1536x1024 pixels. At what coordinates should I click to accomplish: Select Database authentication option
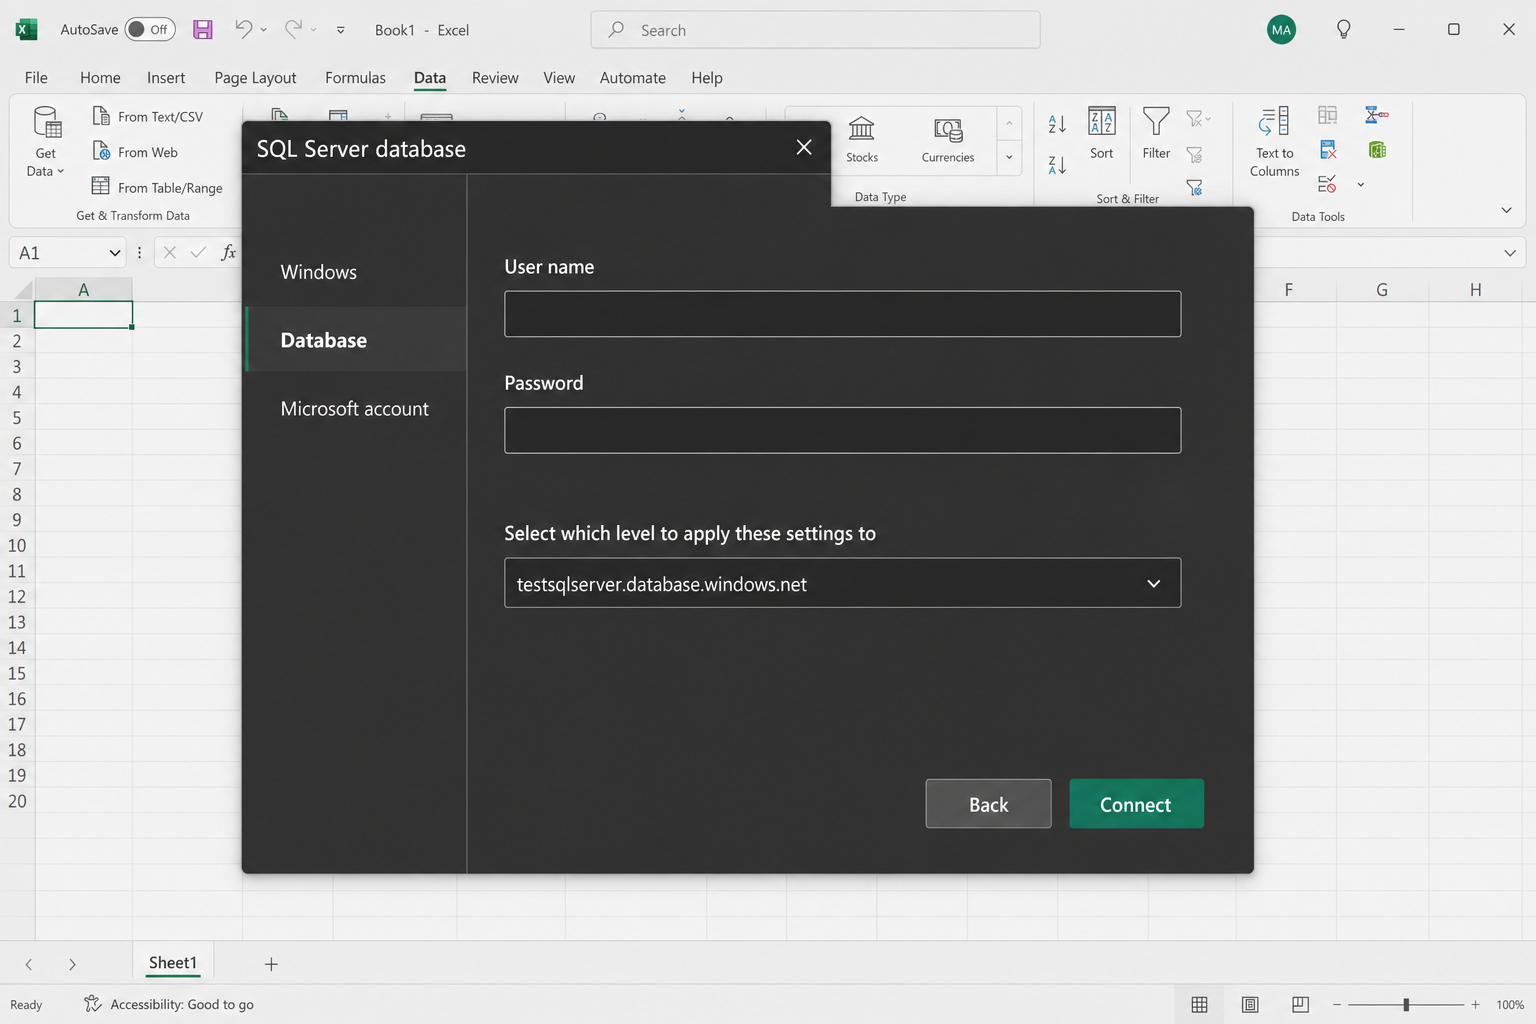356,340
